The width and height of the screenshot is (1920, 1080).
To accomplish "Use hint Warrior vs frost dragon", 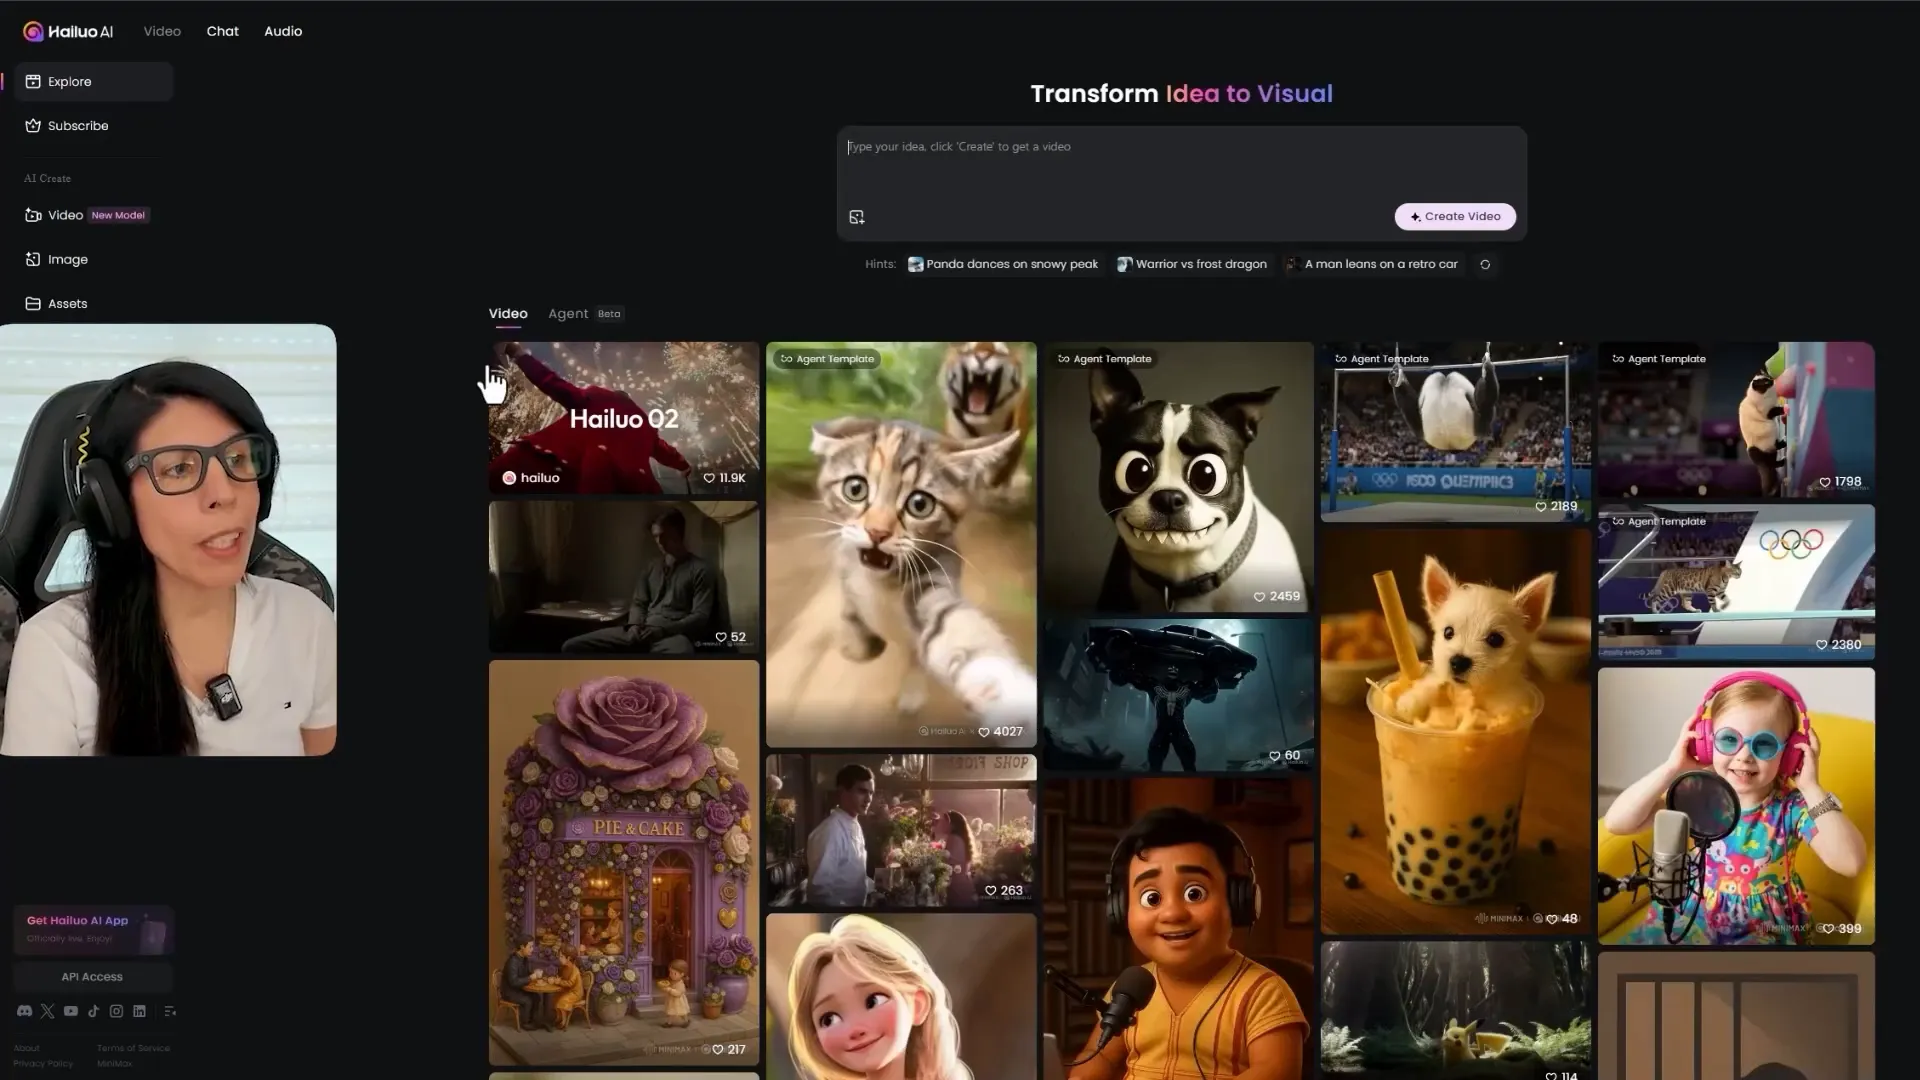I will click(x=1192, y=264).
